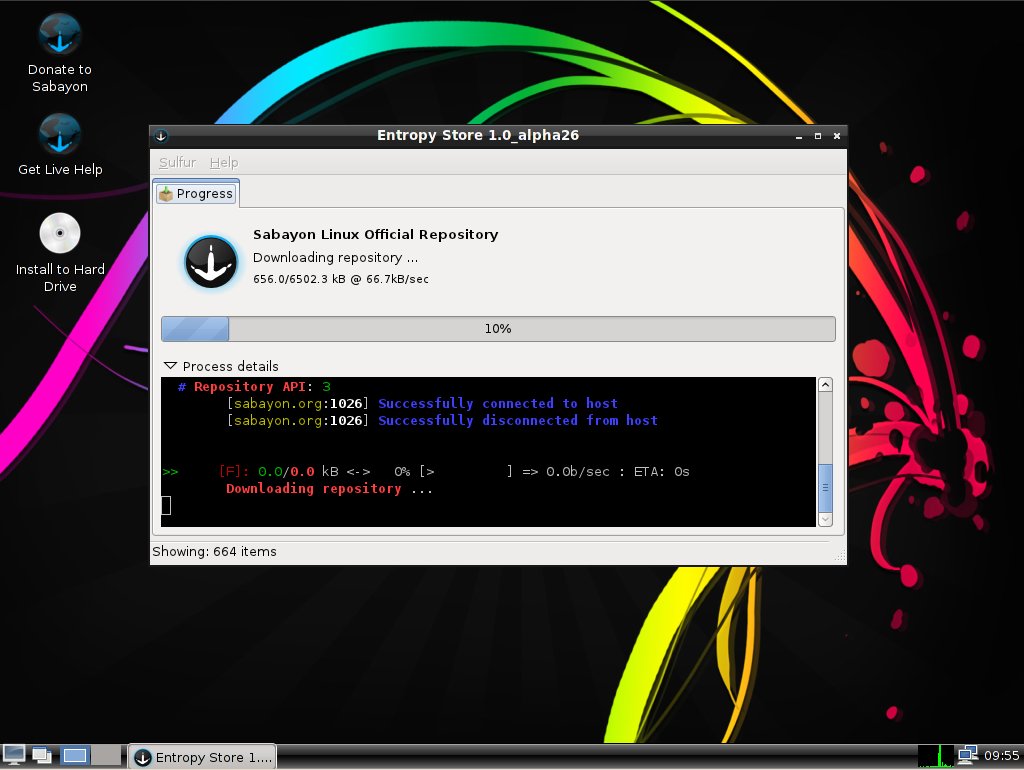This screenshot has height=770, width=1024.
Task: Click the 'ETA: 0s' download status line
Action: pos(426,472)
